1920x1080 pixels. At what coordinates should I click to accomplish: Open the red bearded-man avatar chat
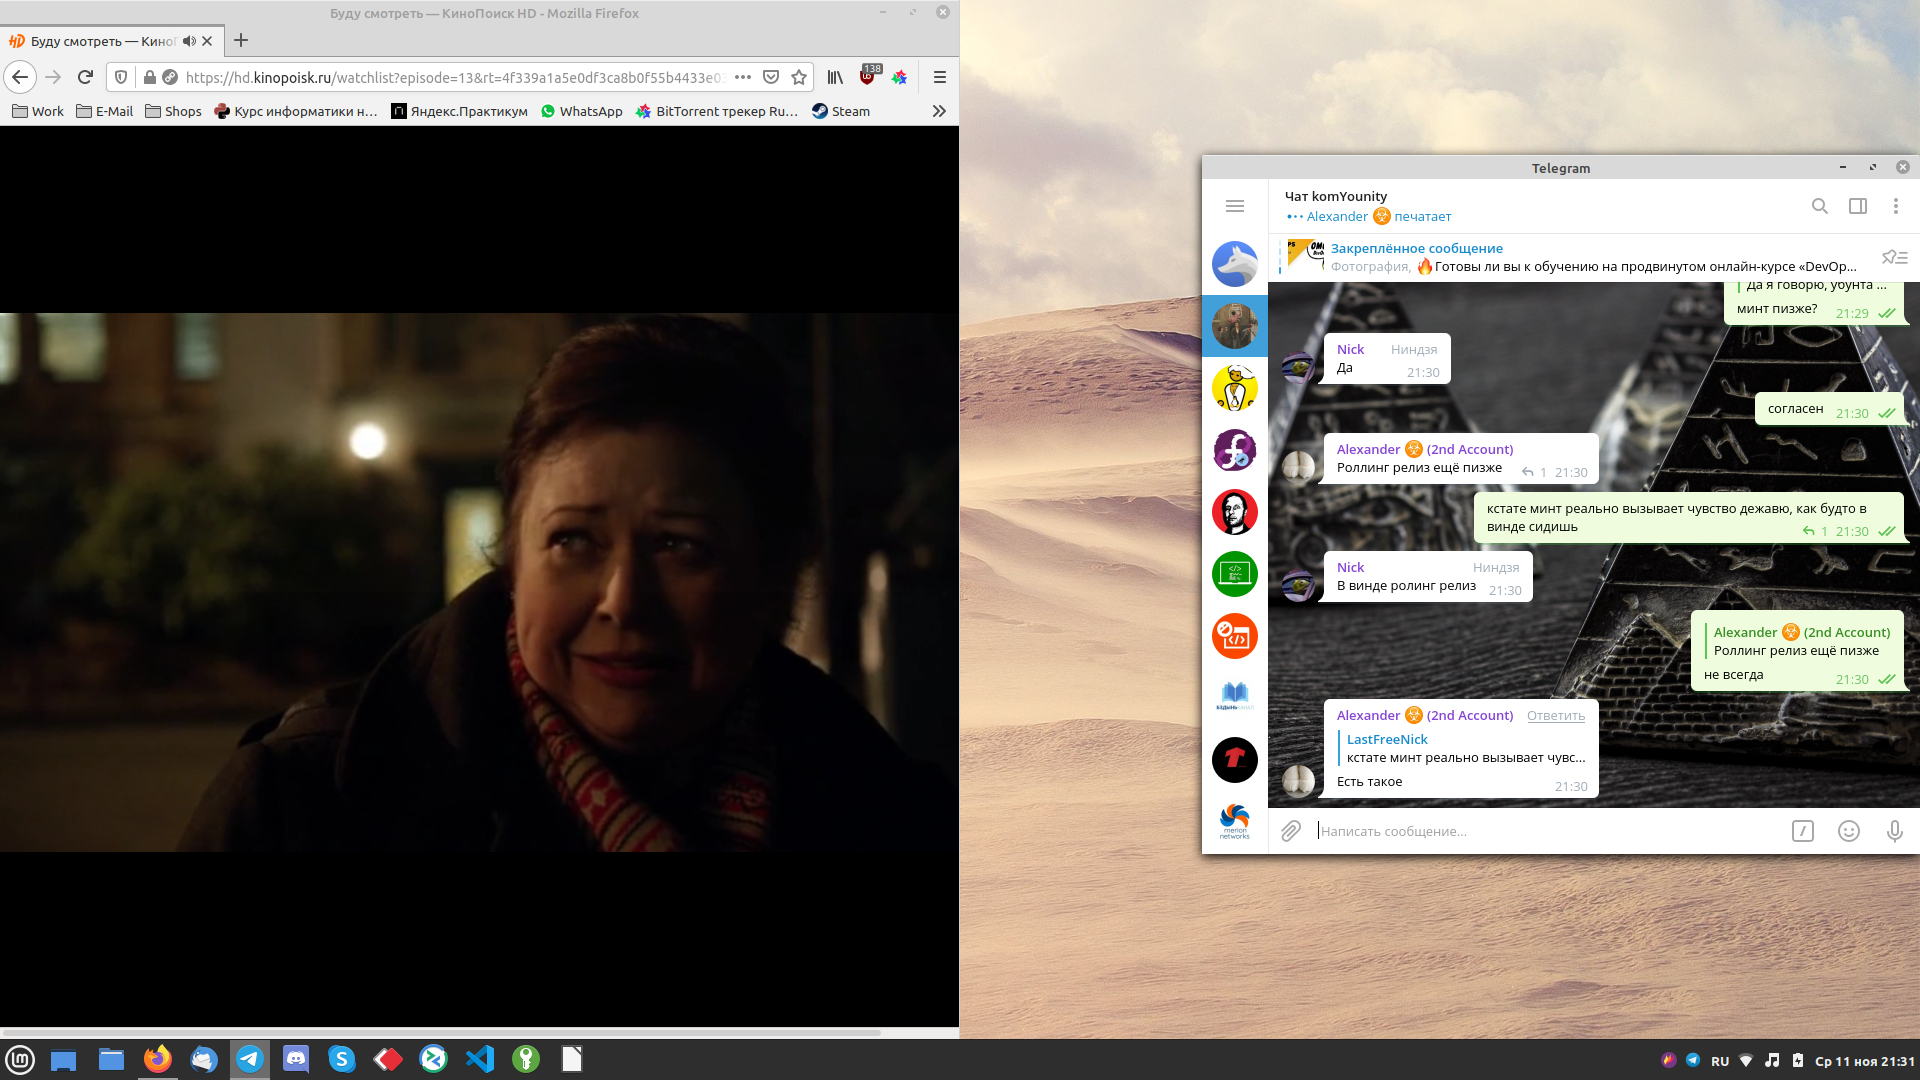tap(1235, 512)
